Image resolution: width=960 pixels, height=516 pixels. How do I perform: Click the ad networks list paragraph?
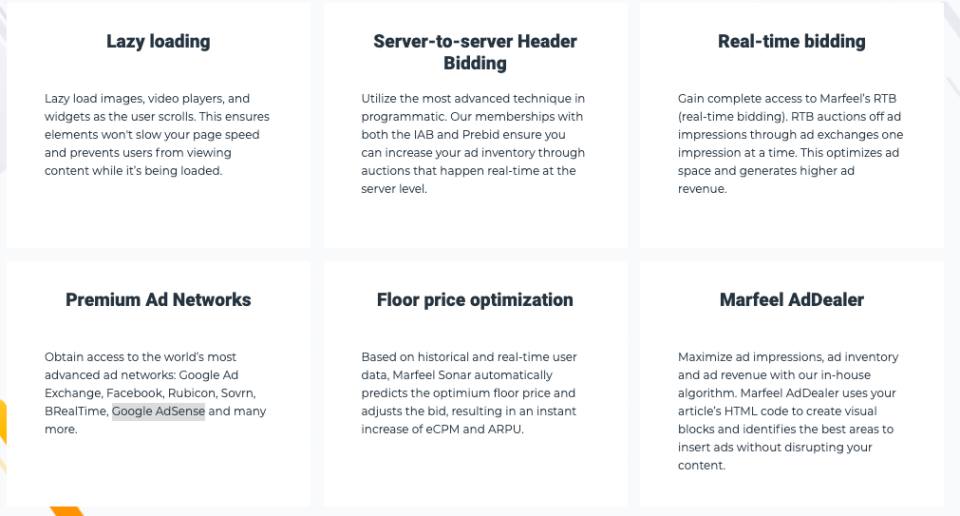click(x=156, y=393)
